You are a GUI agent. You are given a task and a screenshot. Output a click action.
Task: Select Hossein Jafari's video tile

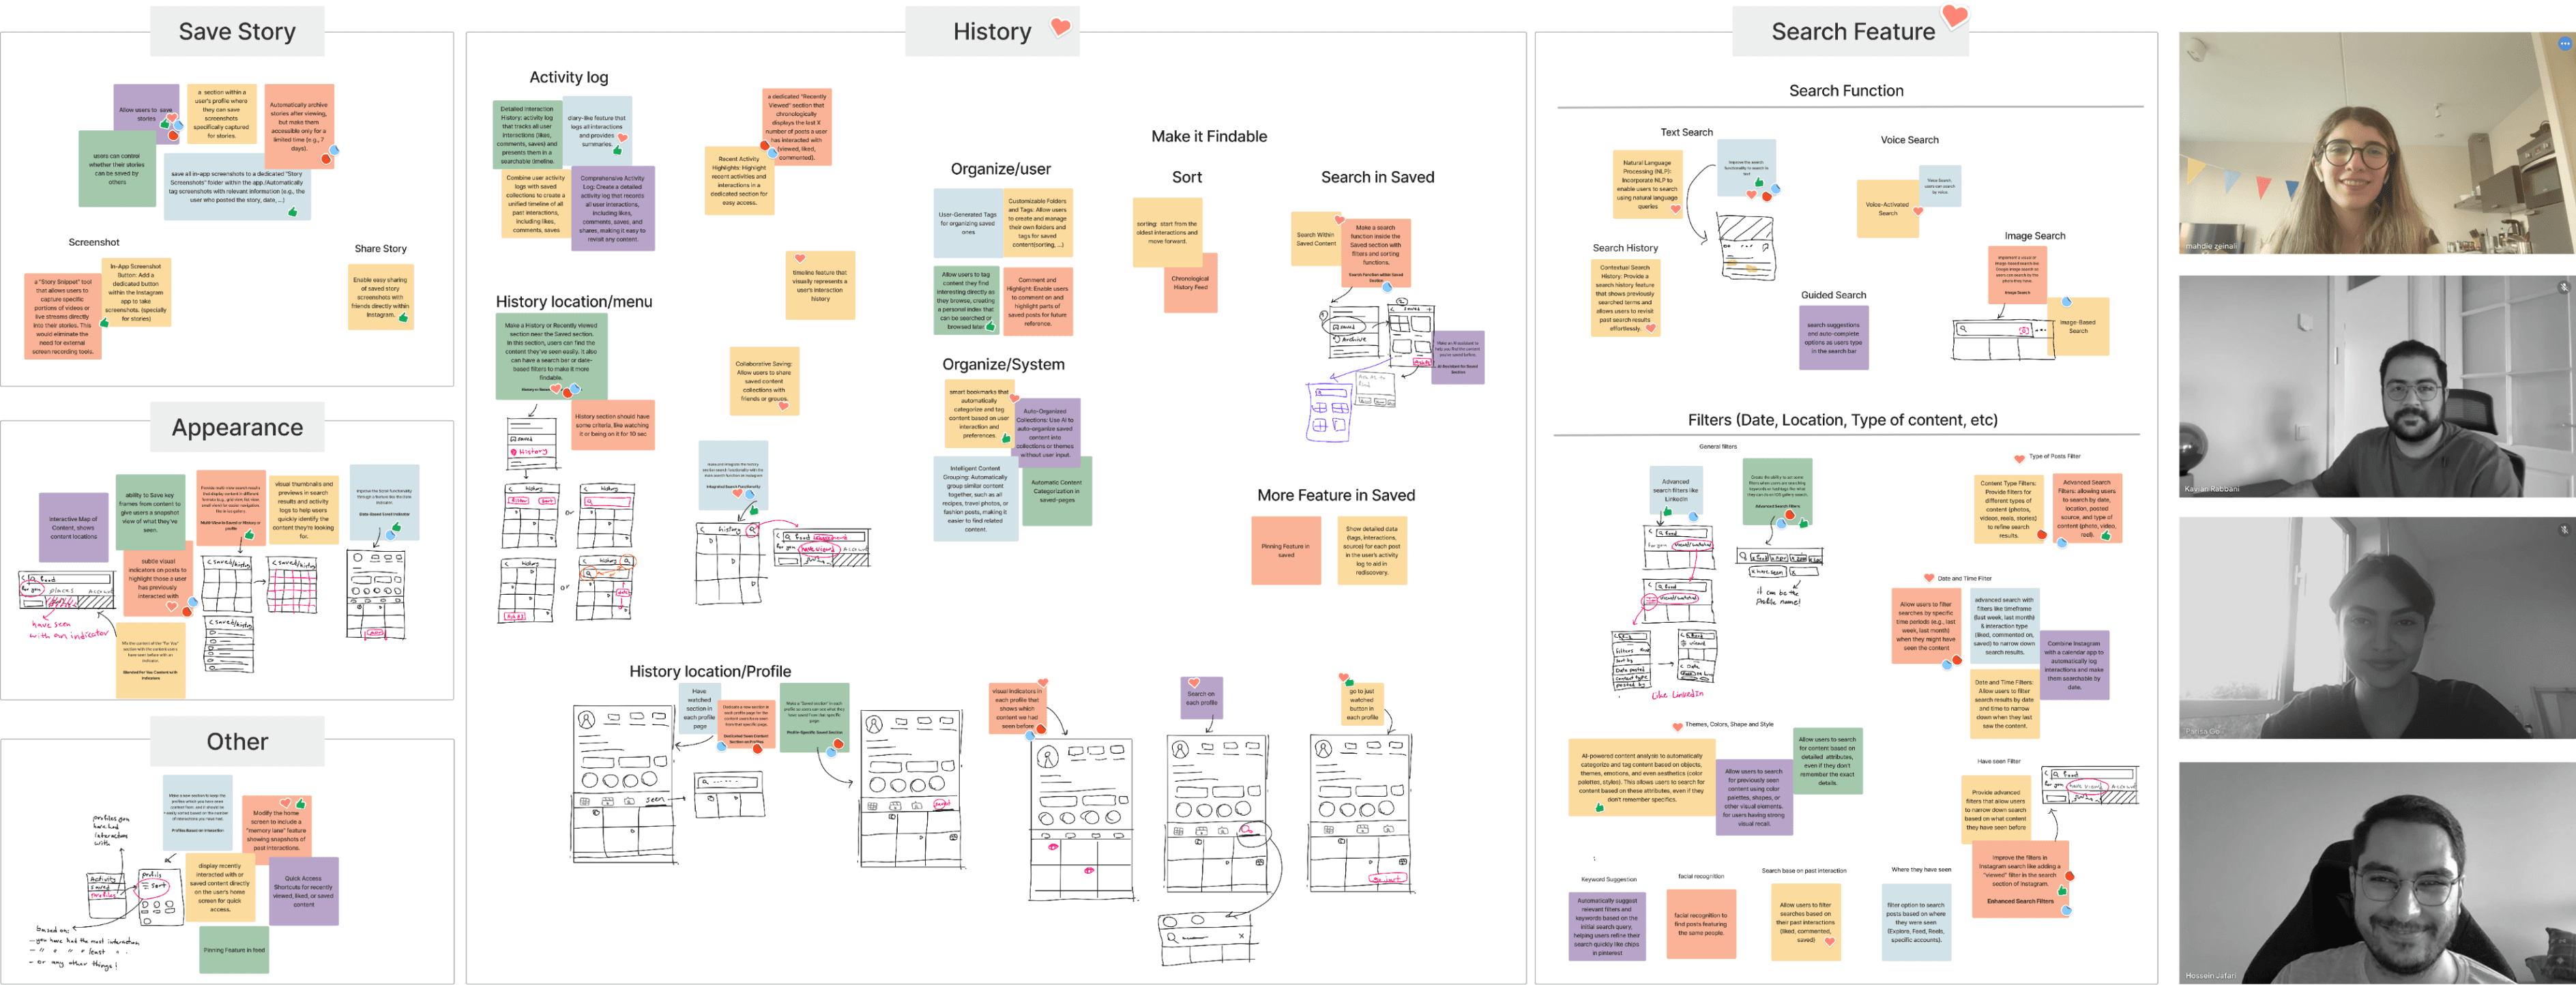[x=2377, y=873]
